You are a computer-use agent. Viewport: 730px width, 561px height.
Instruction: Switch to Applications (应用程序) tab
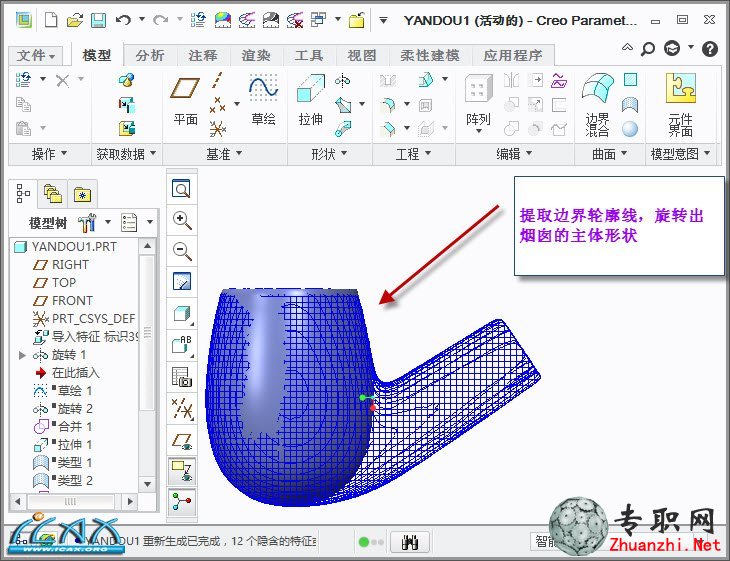click(x=513, y=55)
